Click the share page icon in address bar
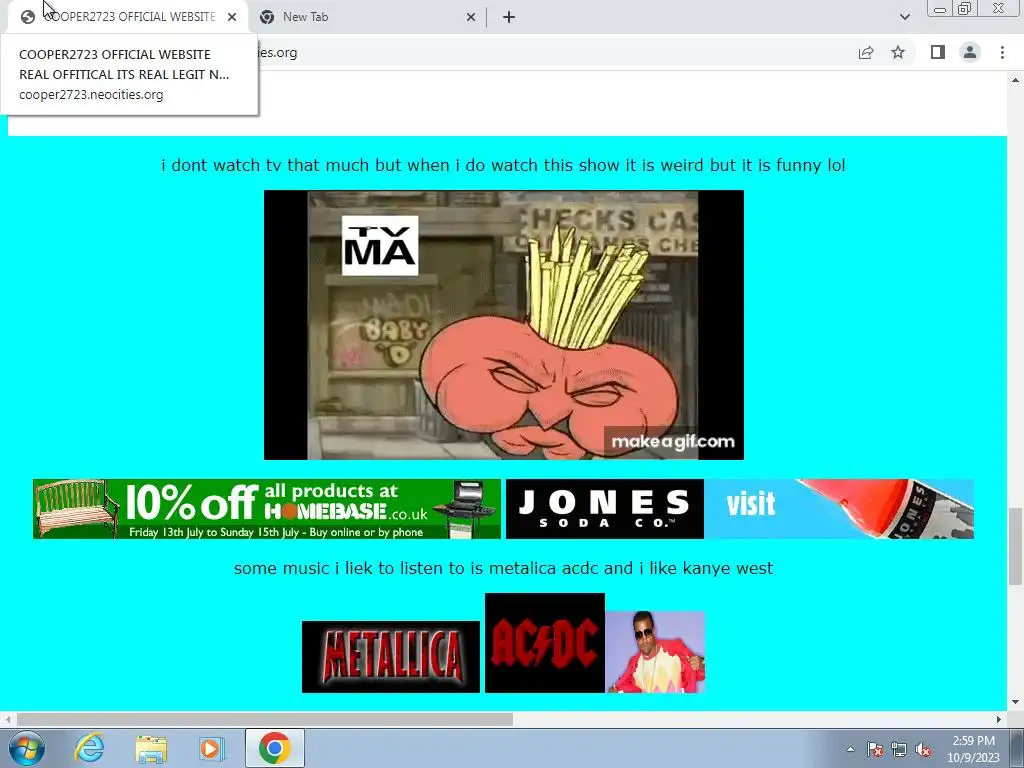Screen dimensions: 1024x768 866,52
